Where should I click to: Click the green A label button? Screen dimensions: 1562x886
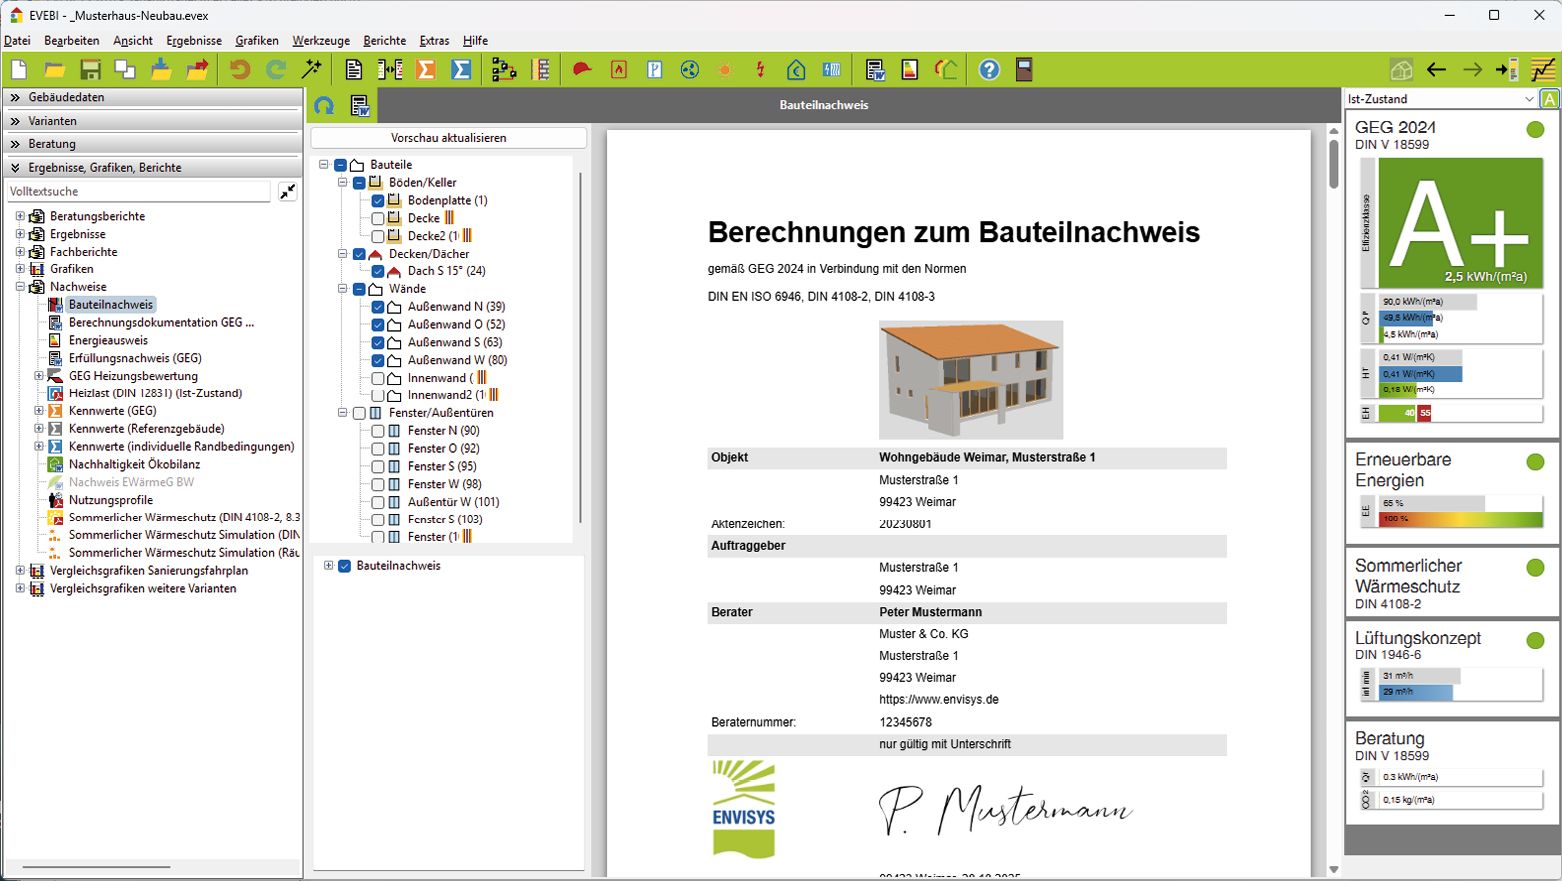(1549, 99)
